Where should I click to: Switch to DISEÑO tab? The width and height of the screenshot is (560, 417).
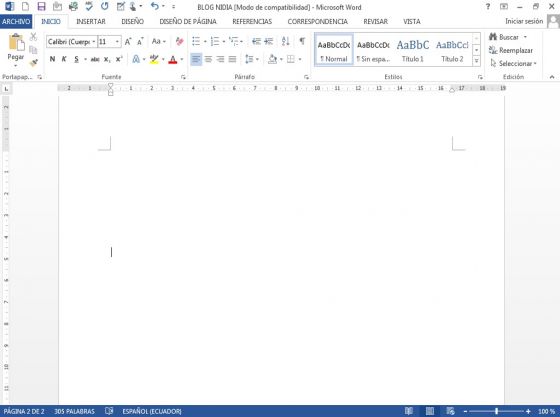pyautogui.click(x=132, y=21)
